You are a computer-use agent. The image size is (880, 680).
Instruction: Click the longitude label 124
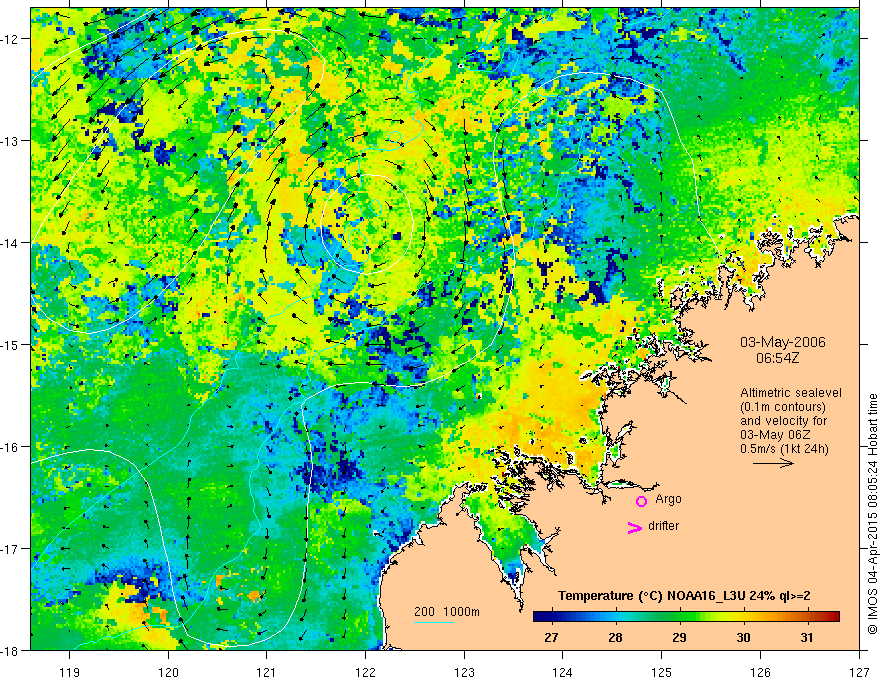563,672
